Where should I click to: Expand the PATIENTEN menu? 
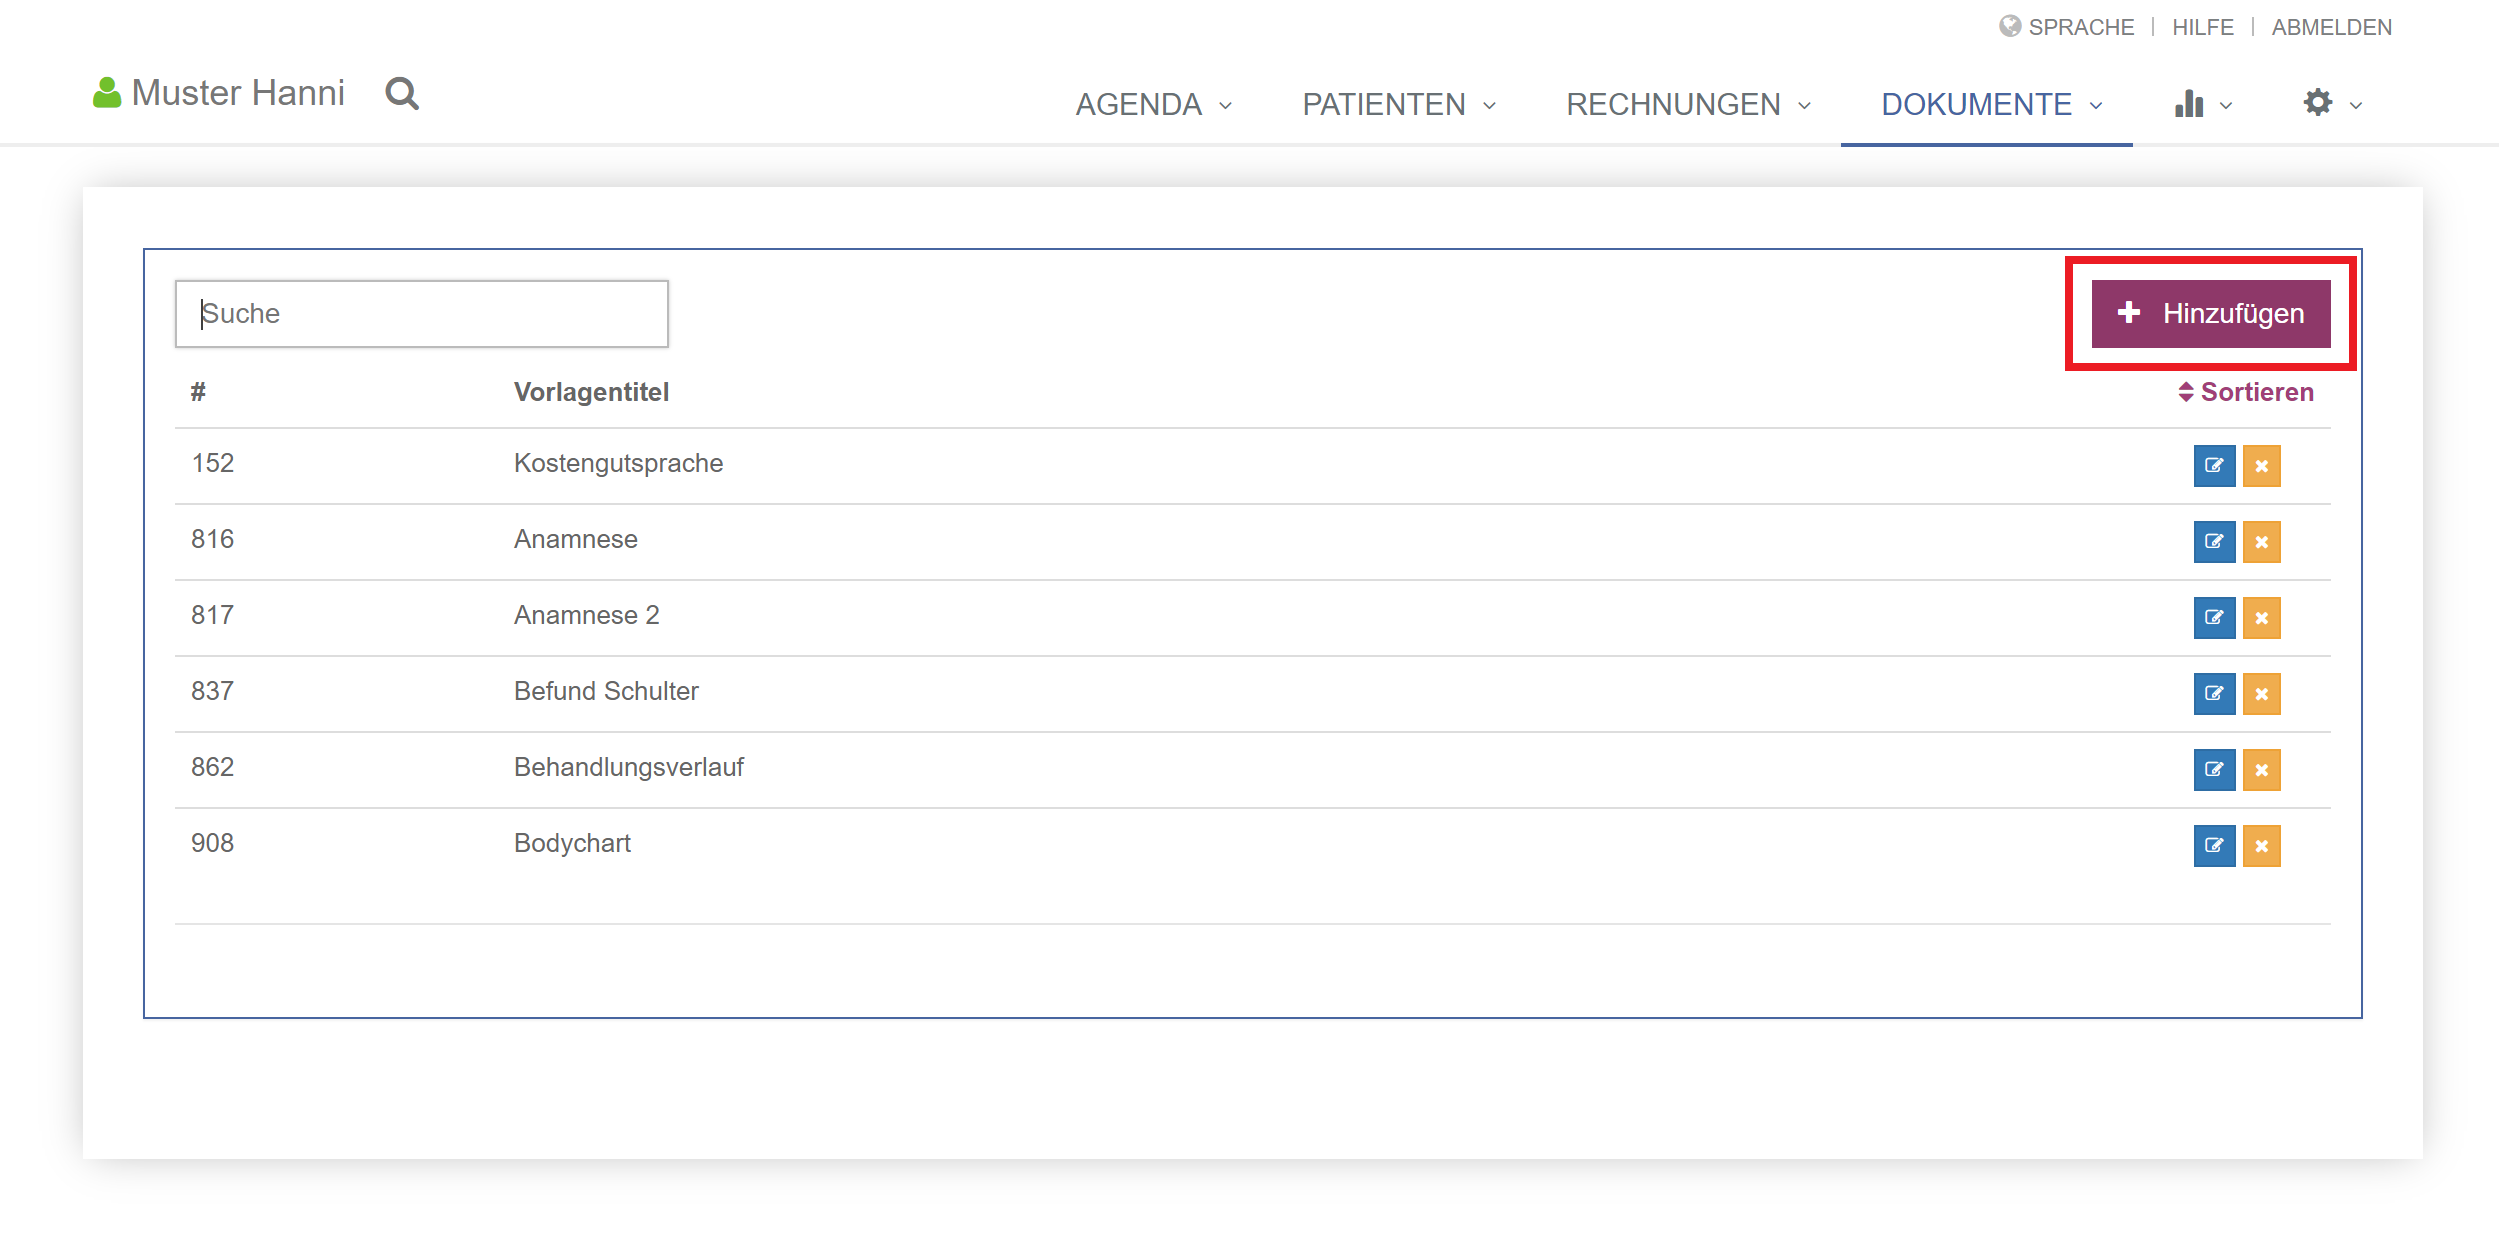[1399, 104]
